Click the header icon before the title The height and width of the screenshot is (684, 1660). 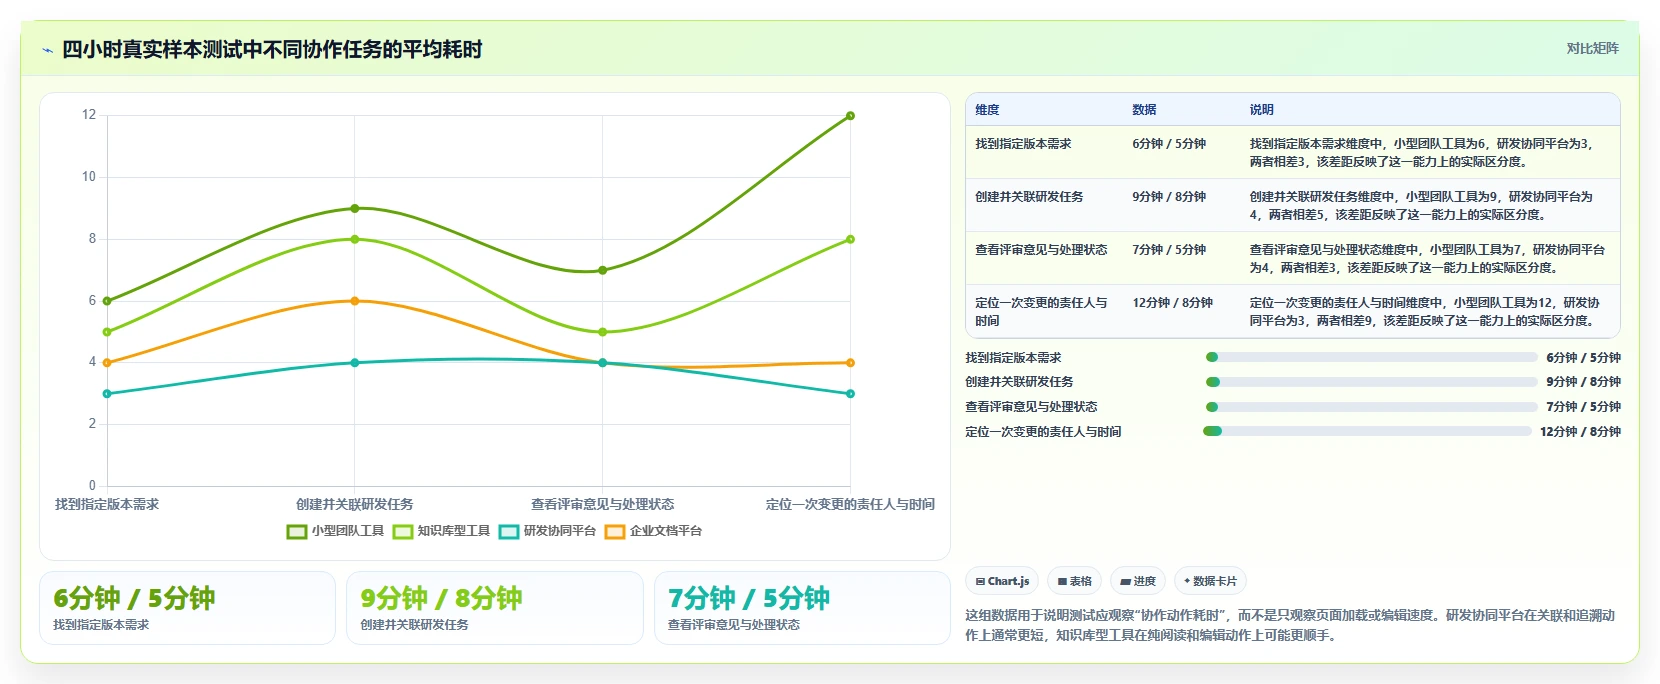47,50
